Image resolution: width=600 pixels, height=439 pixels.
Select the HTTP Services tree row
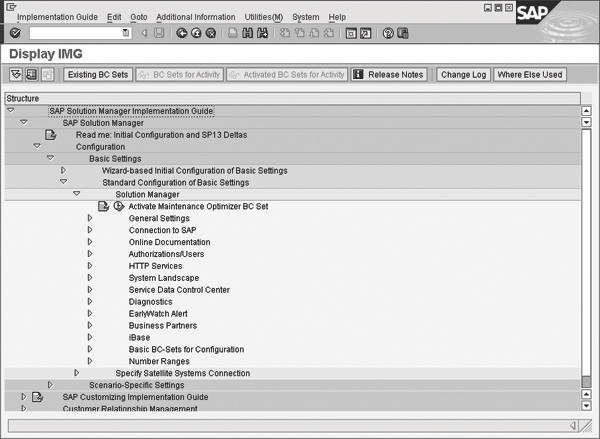tap(155, 266)
